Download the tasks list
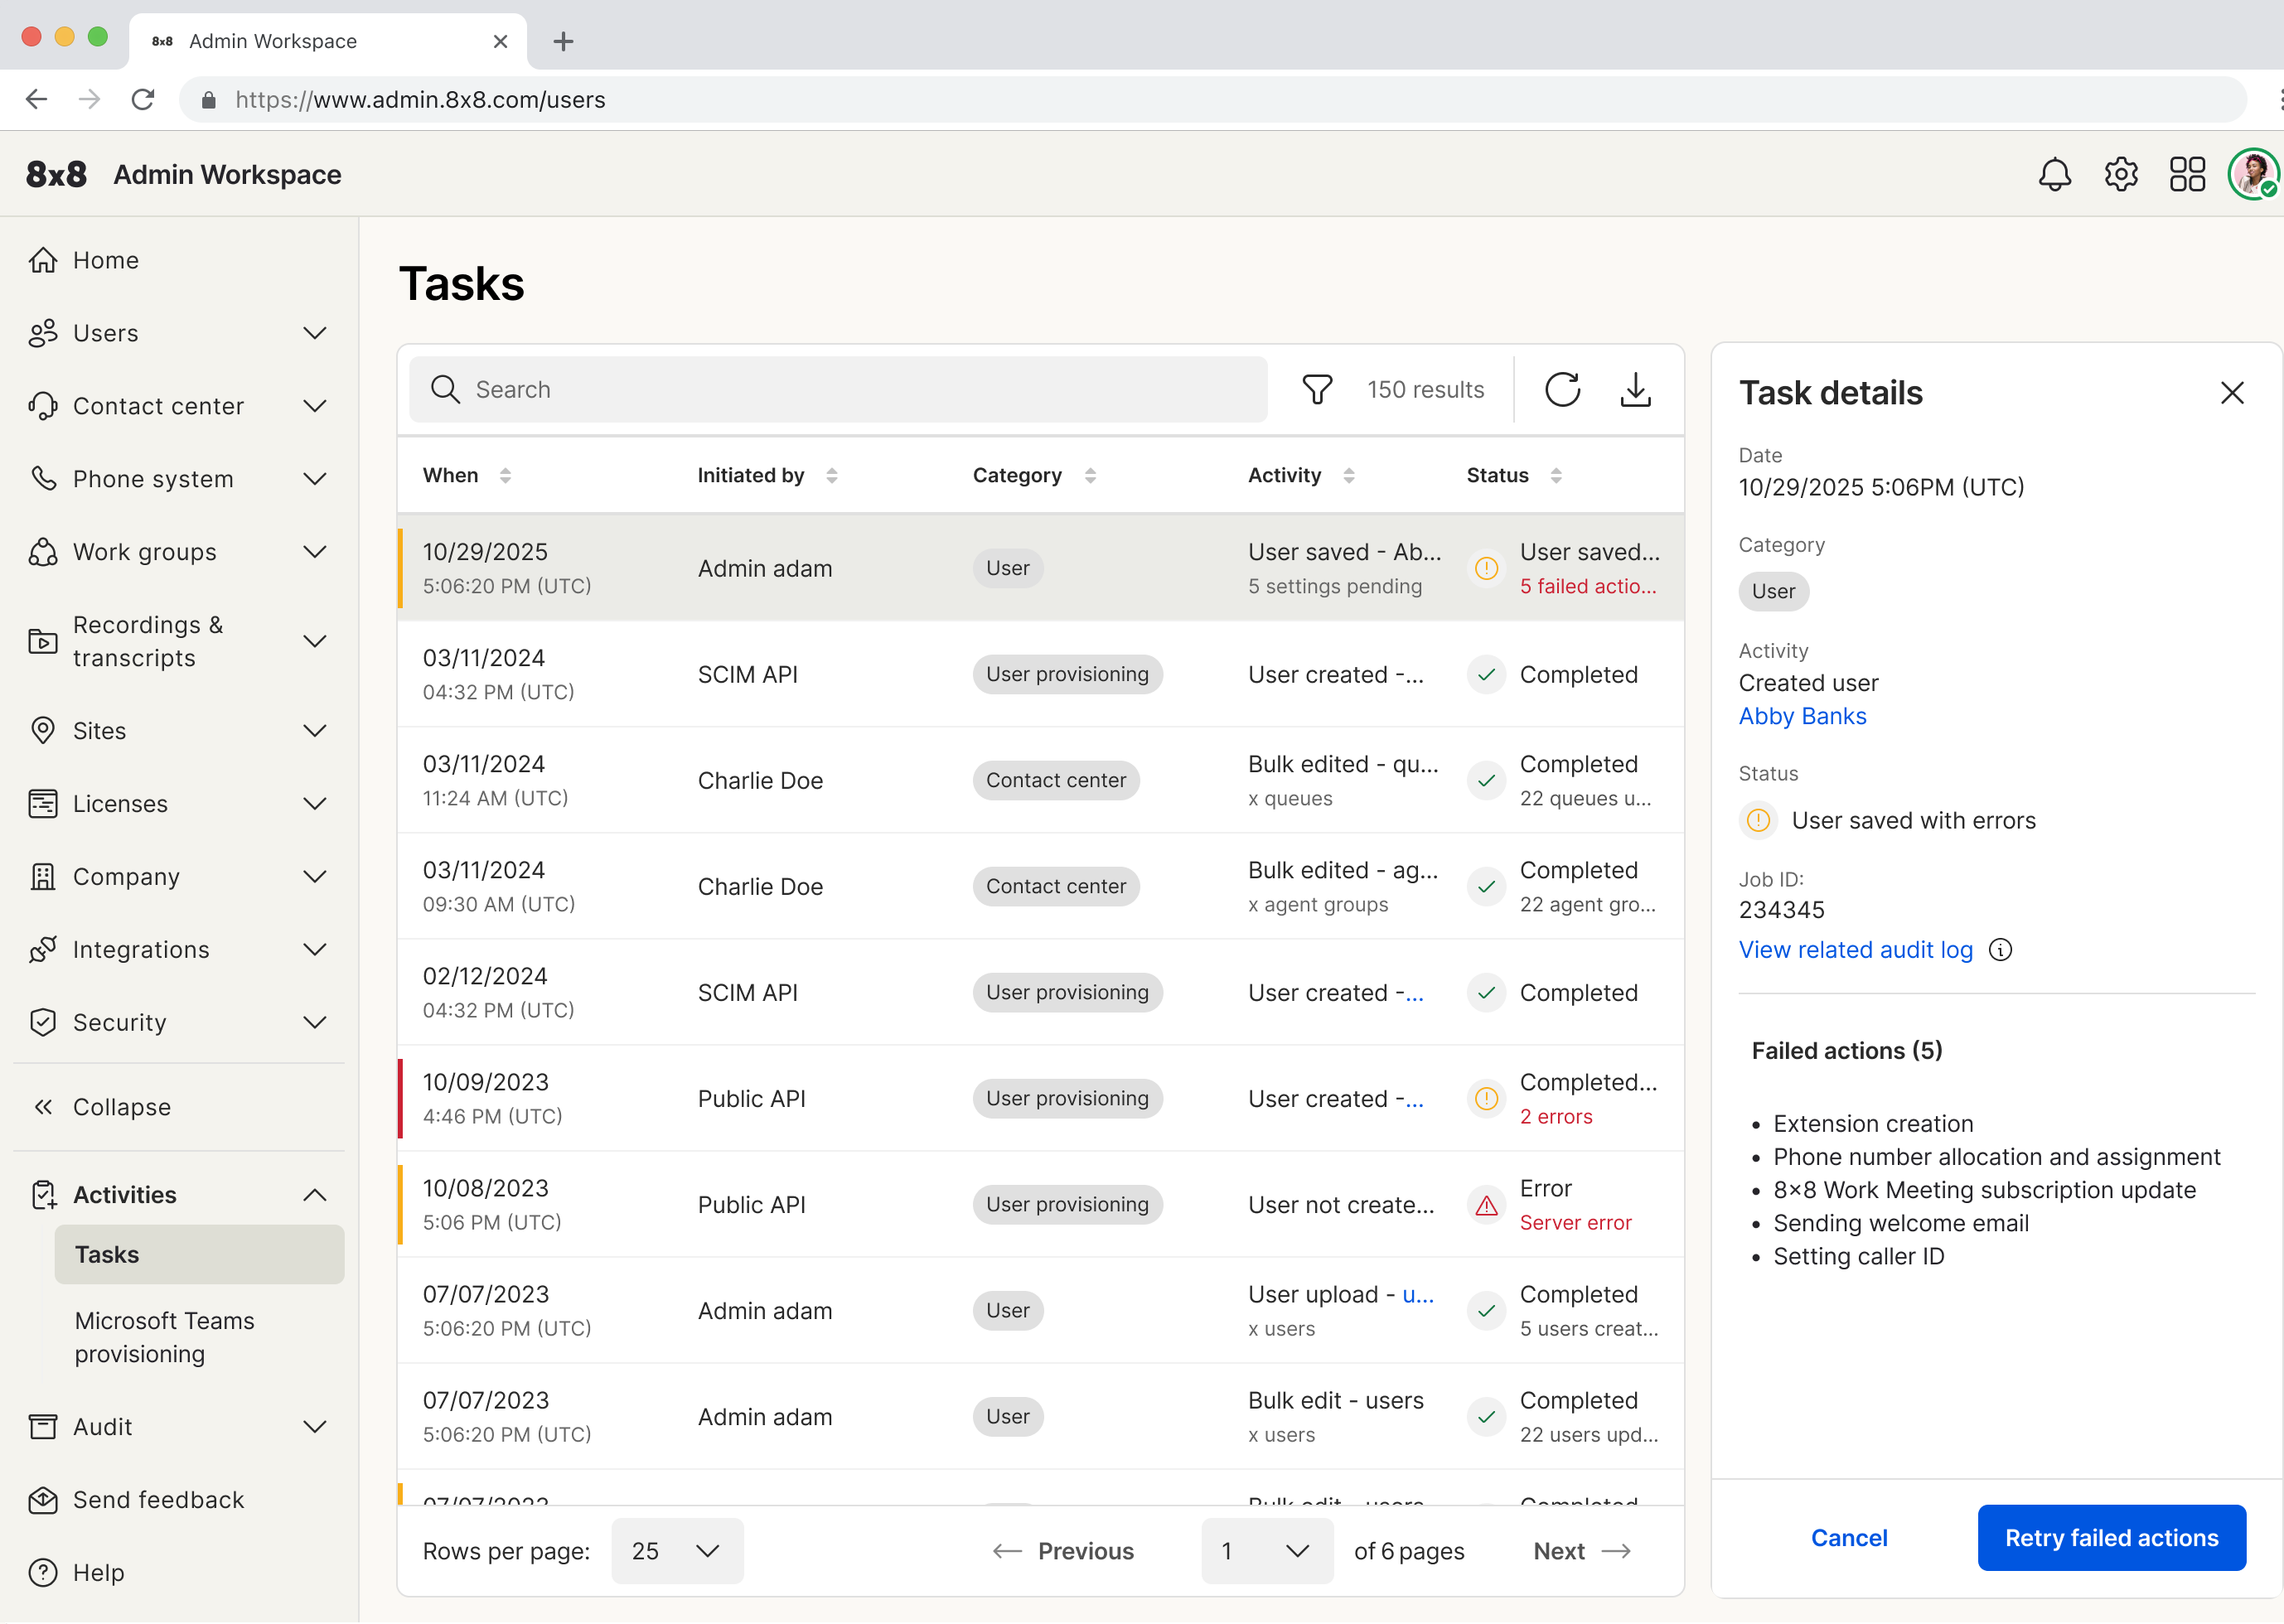The image size is (2284, 1624). coord(1635,389)
